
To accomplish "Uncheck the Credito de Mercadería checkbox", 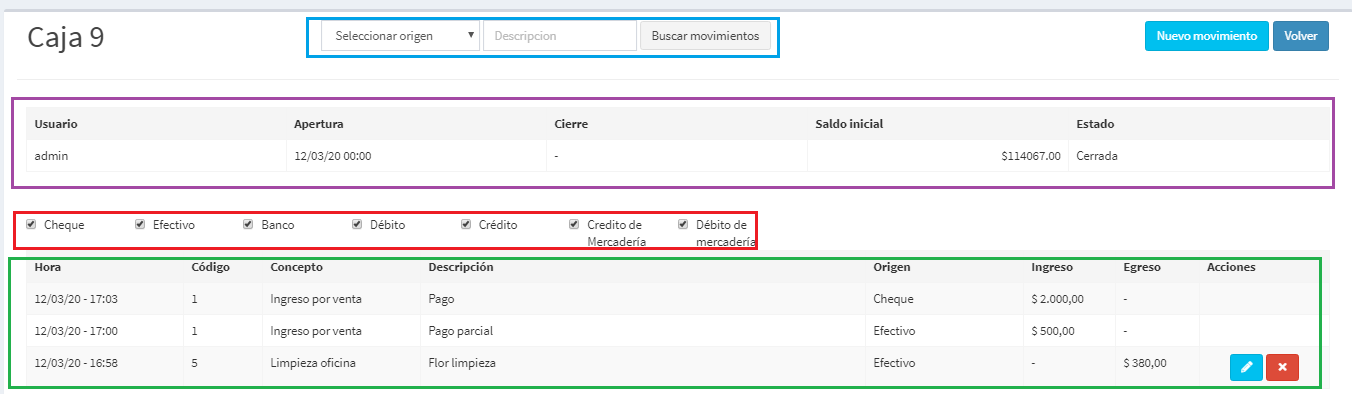I will point(574,224).
